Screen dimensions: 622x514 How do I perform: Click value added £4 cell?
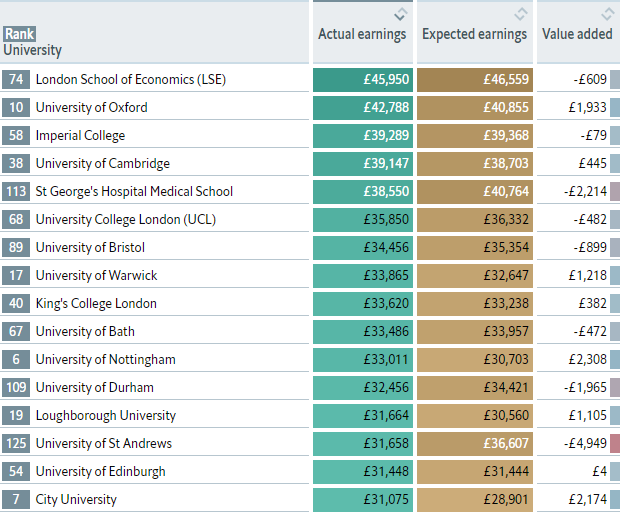click(x=578, y=472)
